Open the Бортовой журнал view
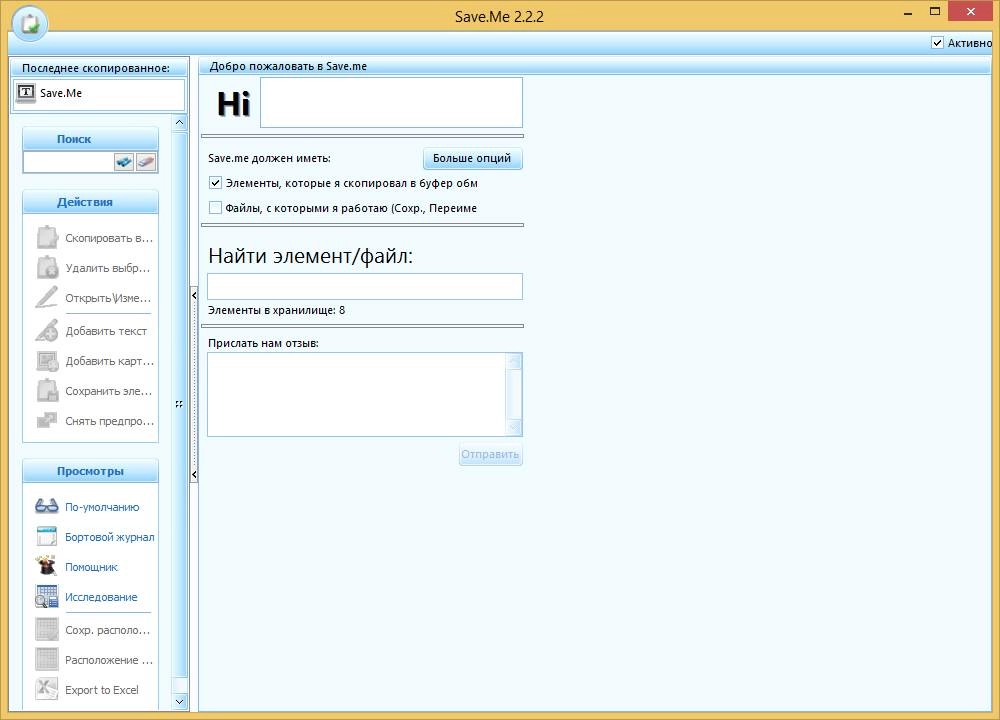This screenshot has height=720, width=1000. click(110, 537)
